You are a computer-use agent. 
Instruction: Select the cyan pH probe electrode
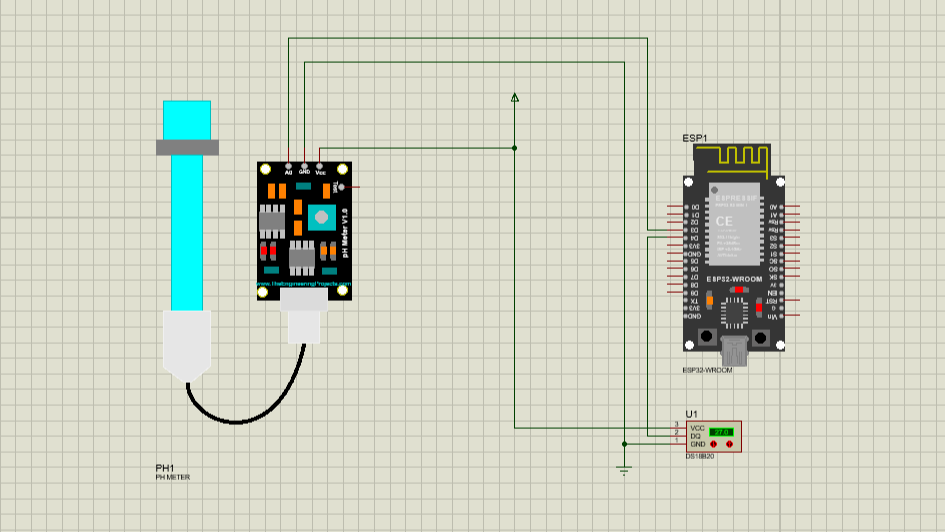point(187,205)
